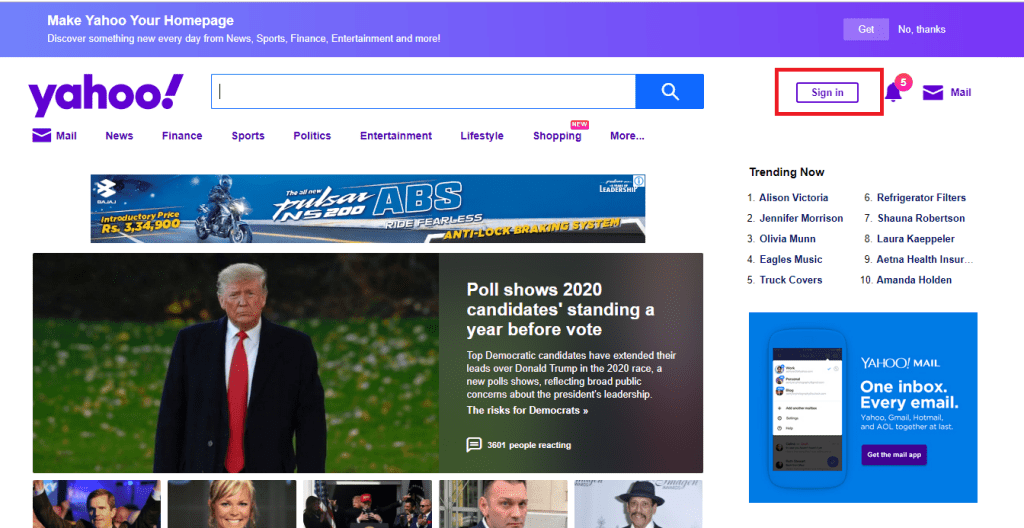Go to the Sports section

pyautogui.click(x=248, y=136)
